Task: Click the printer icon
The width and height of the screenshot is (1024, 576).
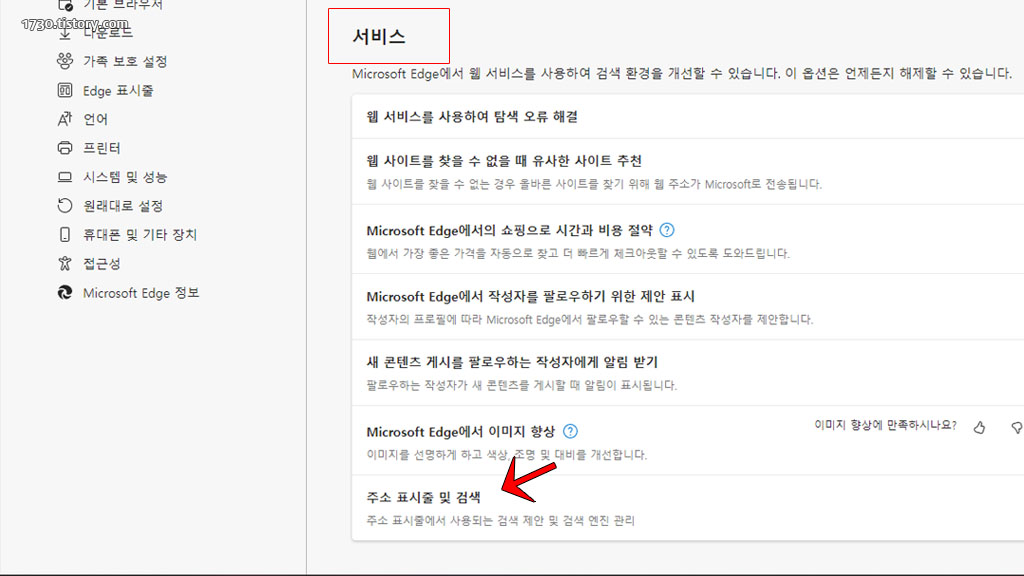Action: click(65, 148)
